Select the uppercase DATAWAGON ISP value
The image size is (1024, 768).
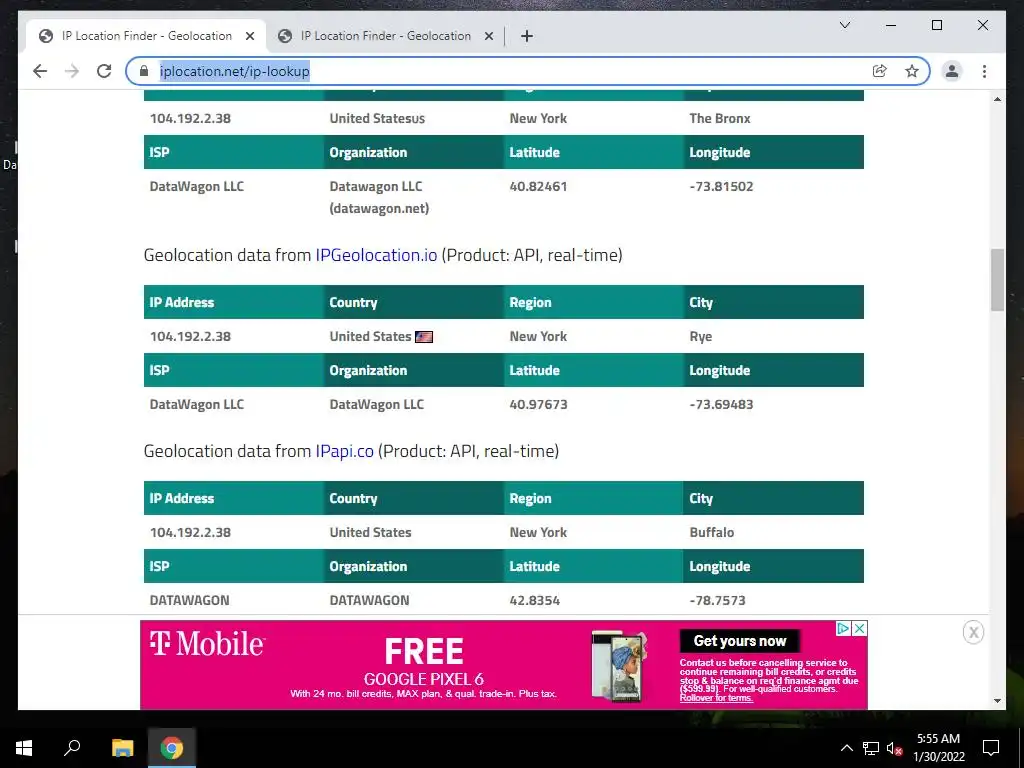189,600
